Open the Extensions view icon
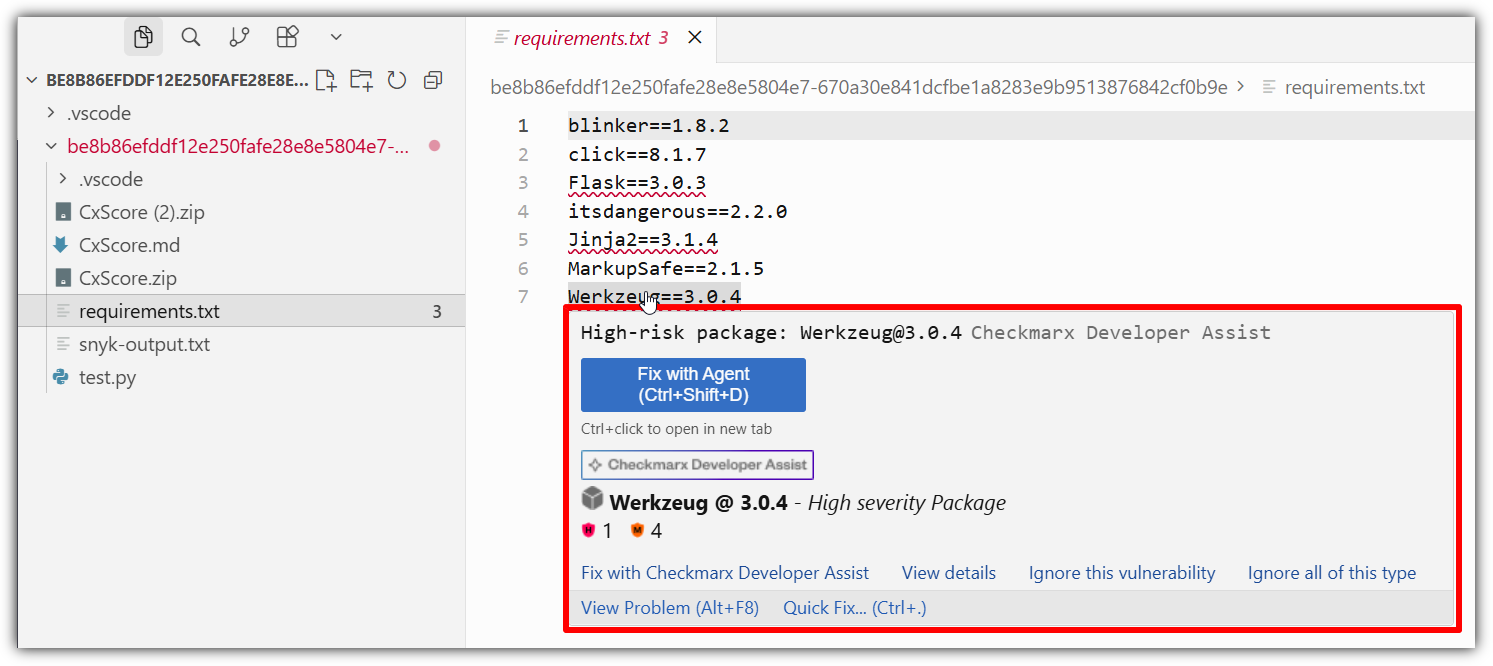 (x=287, y=38)
